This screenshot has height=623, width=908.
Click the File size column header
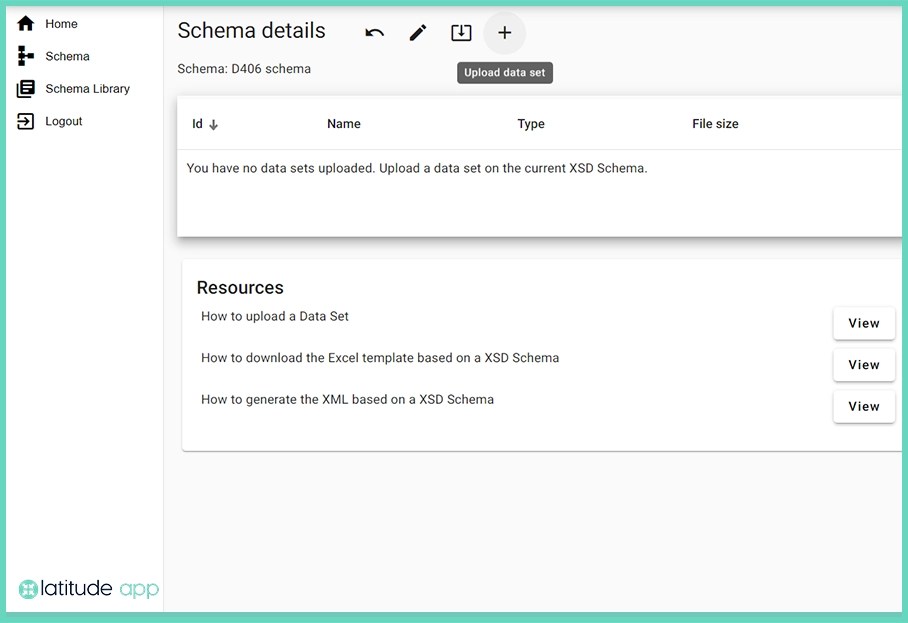[x=714, y=124]
